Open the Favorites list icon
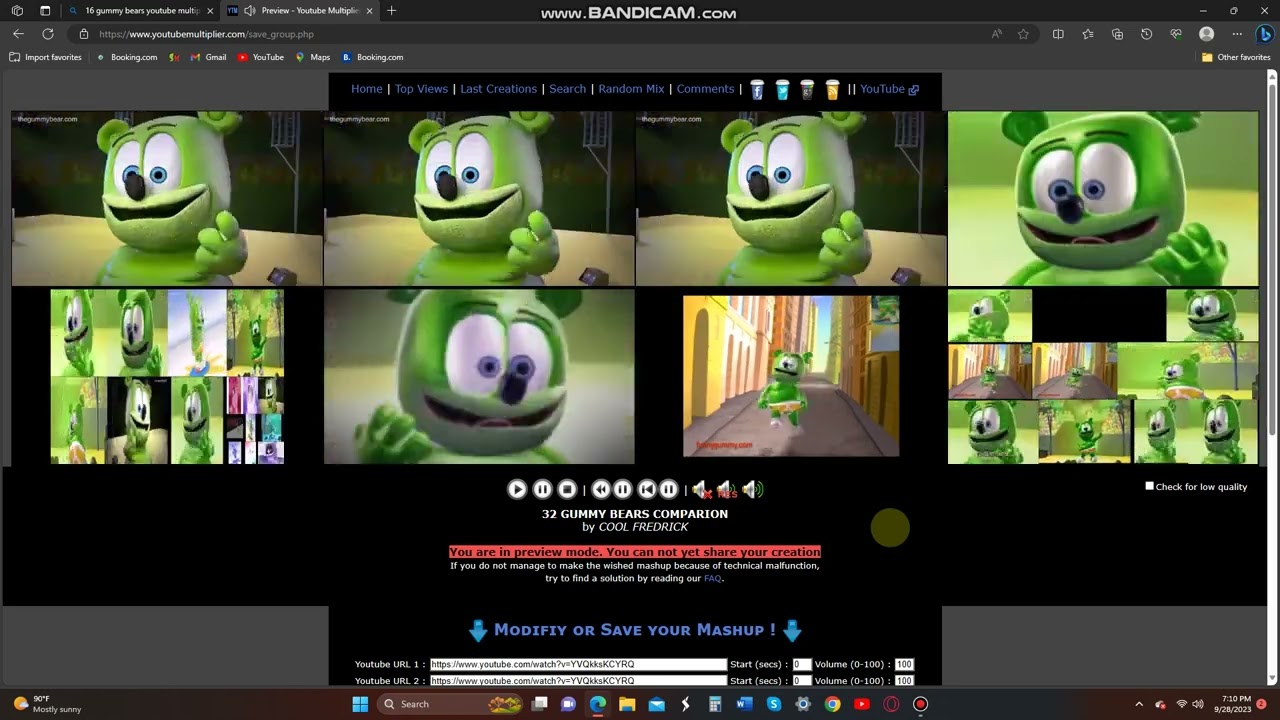This screenshot has width=1280, height=720. 1088,34
